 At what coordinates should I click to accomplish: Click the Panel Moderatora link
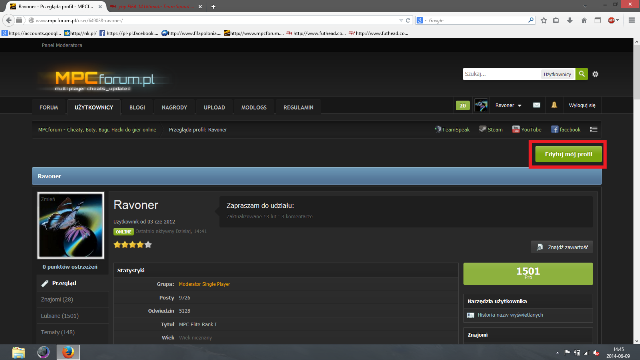coord(62,45)
